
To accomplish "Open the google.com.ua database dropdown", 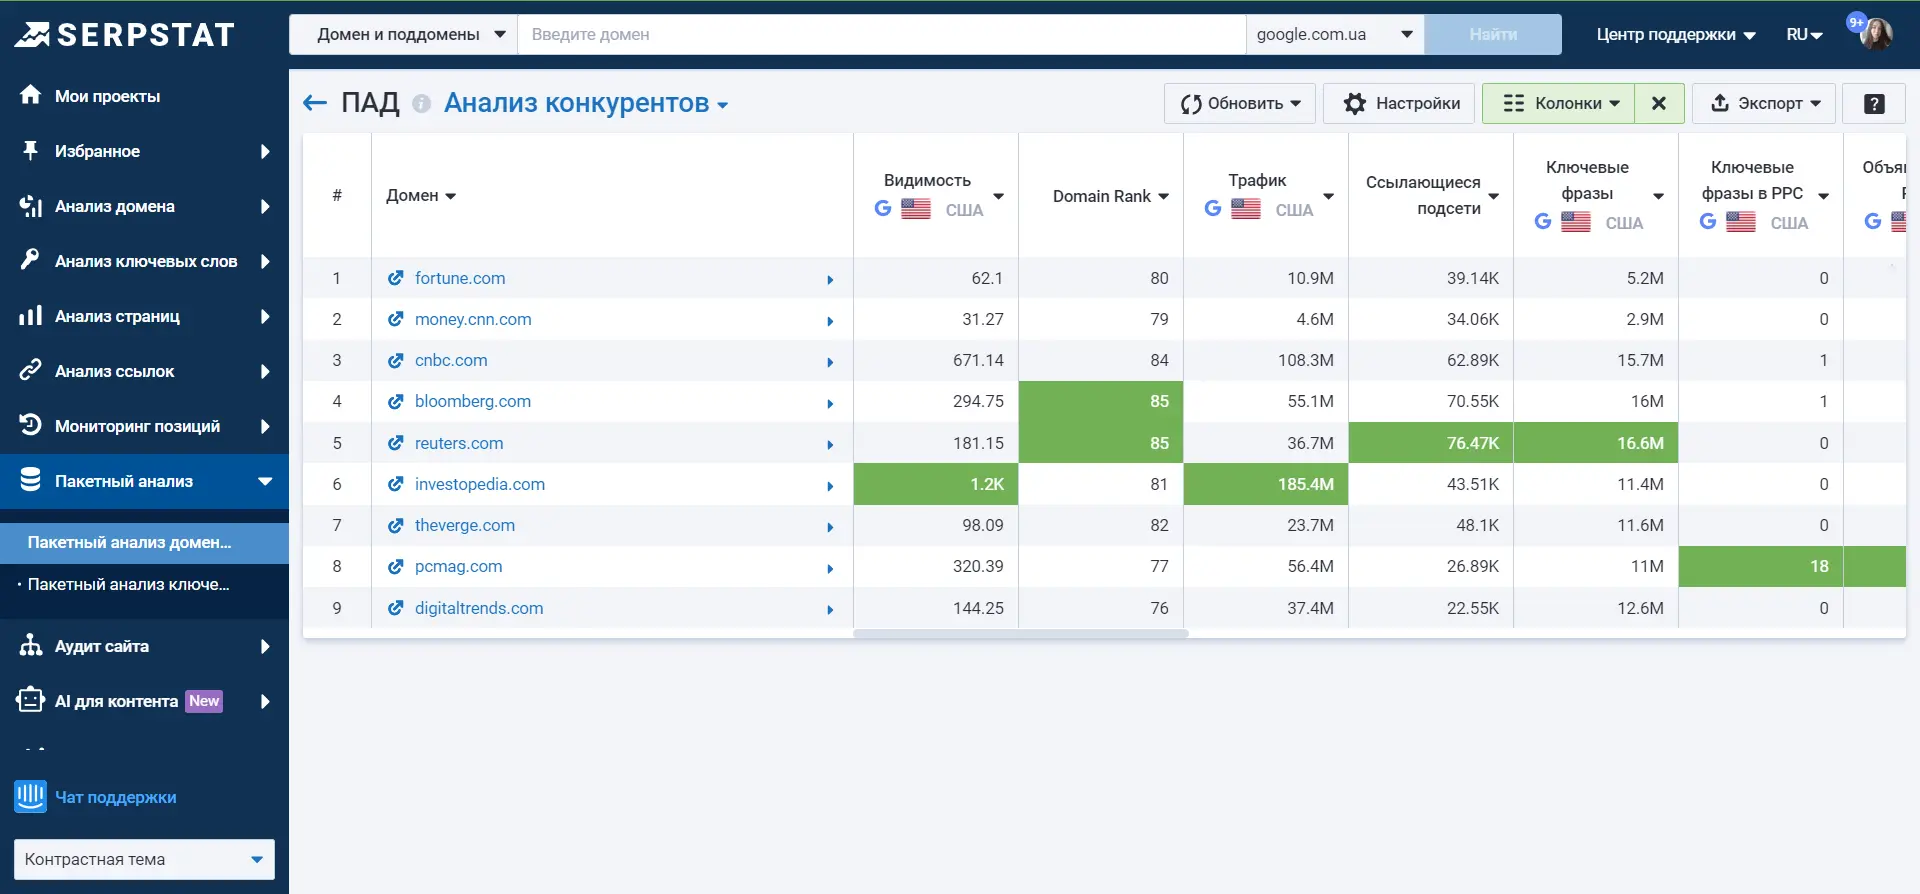I will (x=1335, y=34).
